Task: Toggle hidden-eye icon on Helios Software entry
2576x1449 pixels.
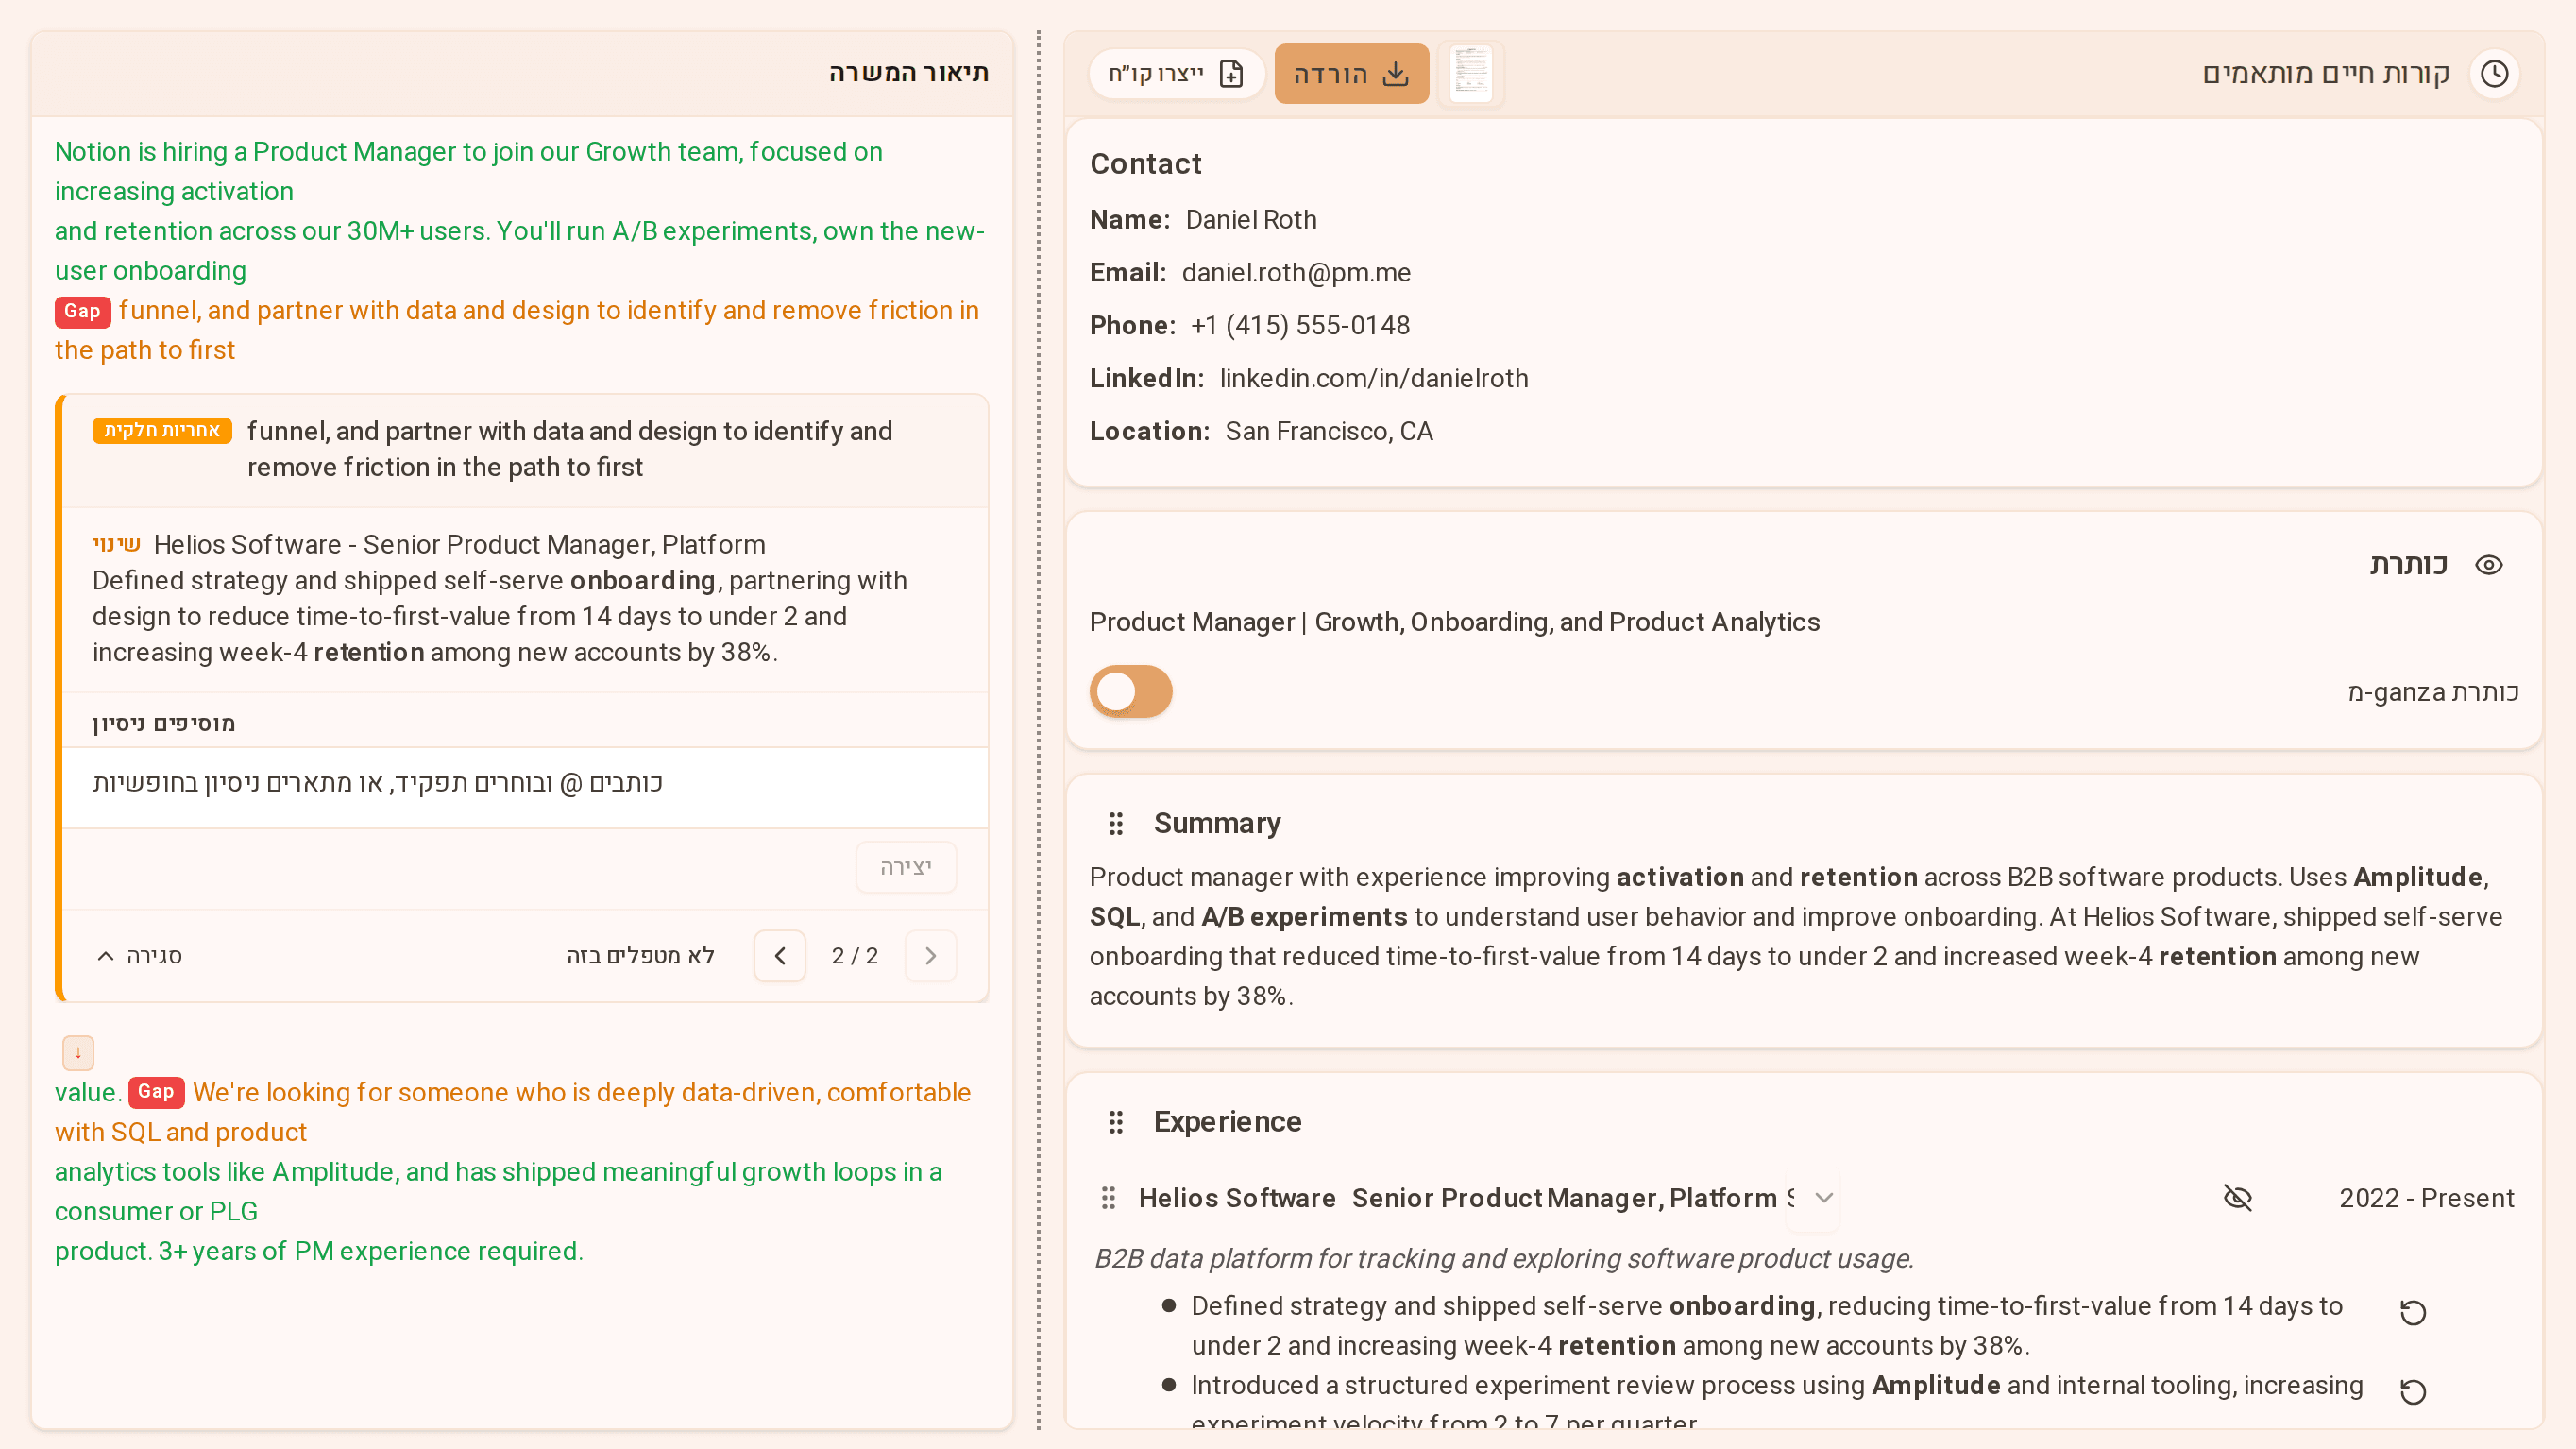Action: (x=2237, y=1198)
